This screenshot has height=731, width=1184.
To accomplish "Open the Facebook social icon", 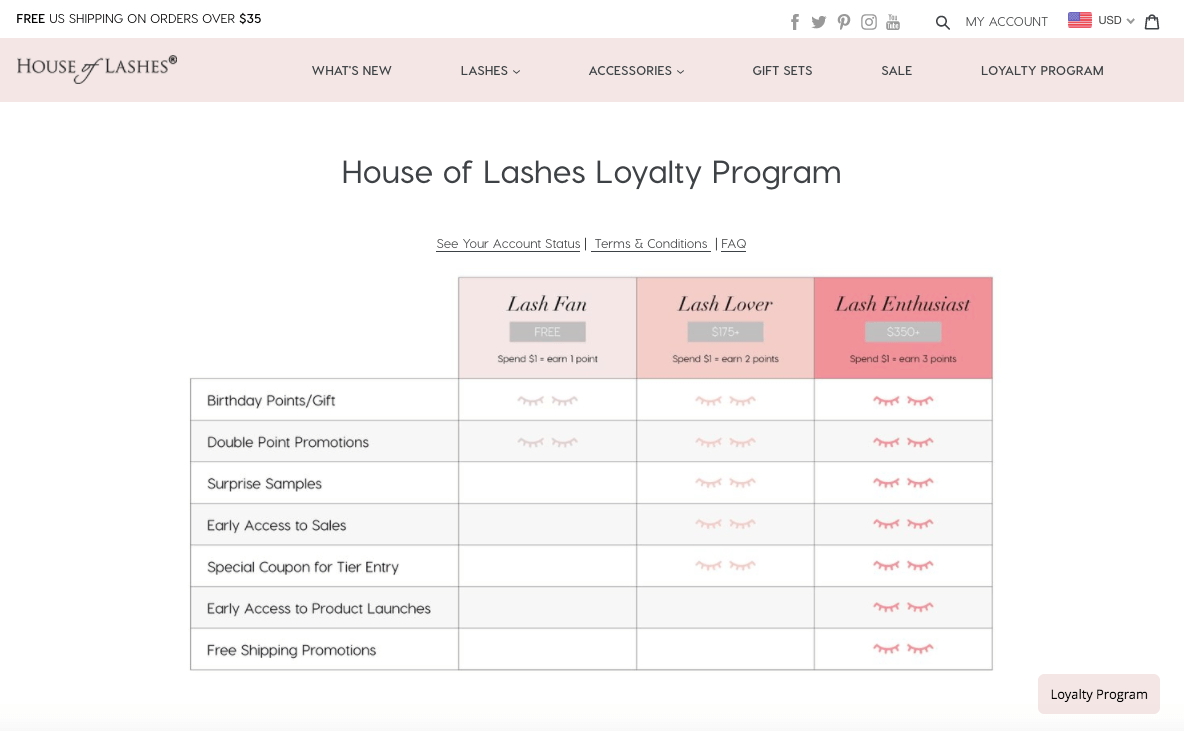I will 794,21.
